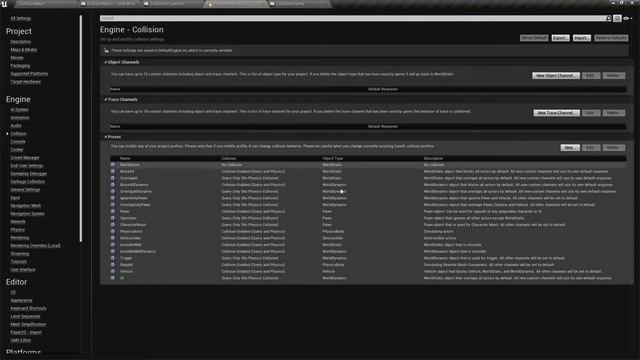This screenshot has width=640, height=360.
Task: Open AI System settings
Action: (x=19, y=110)
